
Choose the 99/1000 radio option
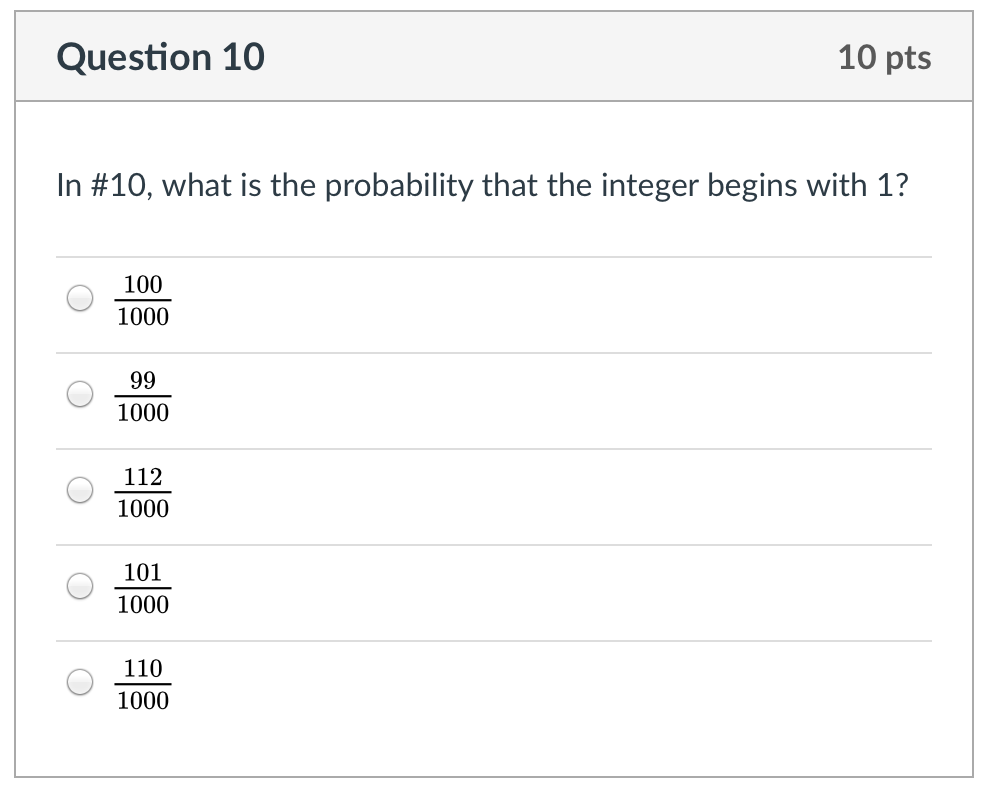[80, 395]
